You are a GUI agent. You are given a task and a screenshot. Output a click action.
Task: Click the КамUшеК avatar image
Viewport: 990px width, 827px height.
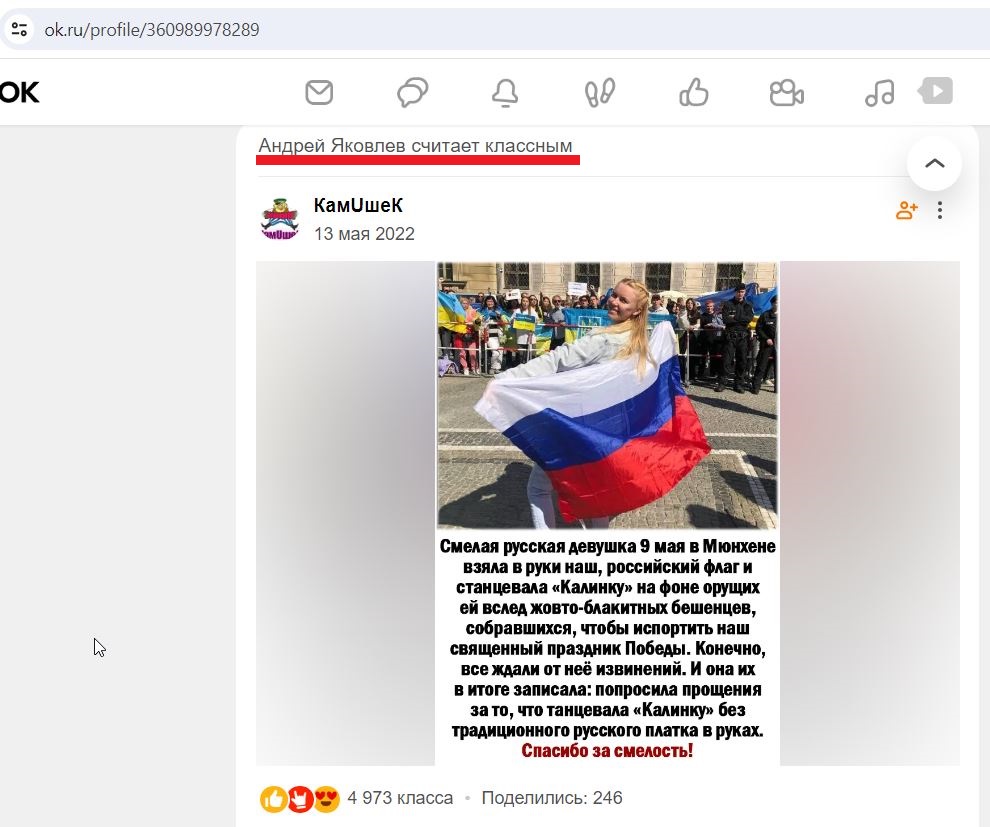point(280,218)
